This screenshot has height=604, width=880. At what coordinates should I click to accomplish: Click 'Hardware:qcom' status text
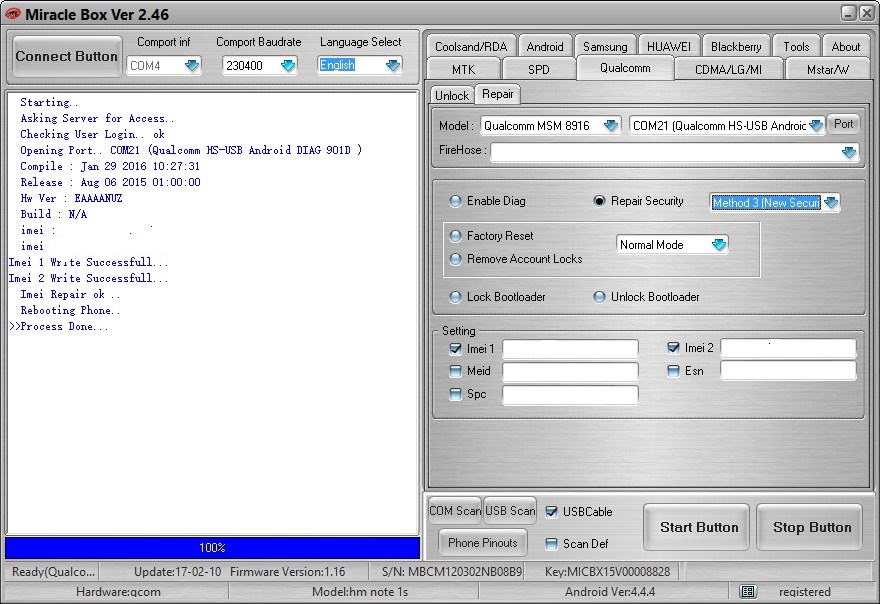(x=118, y=592)
